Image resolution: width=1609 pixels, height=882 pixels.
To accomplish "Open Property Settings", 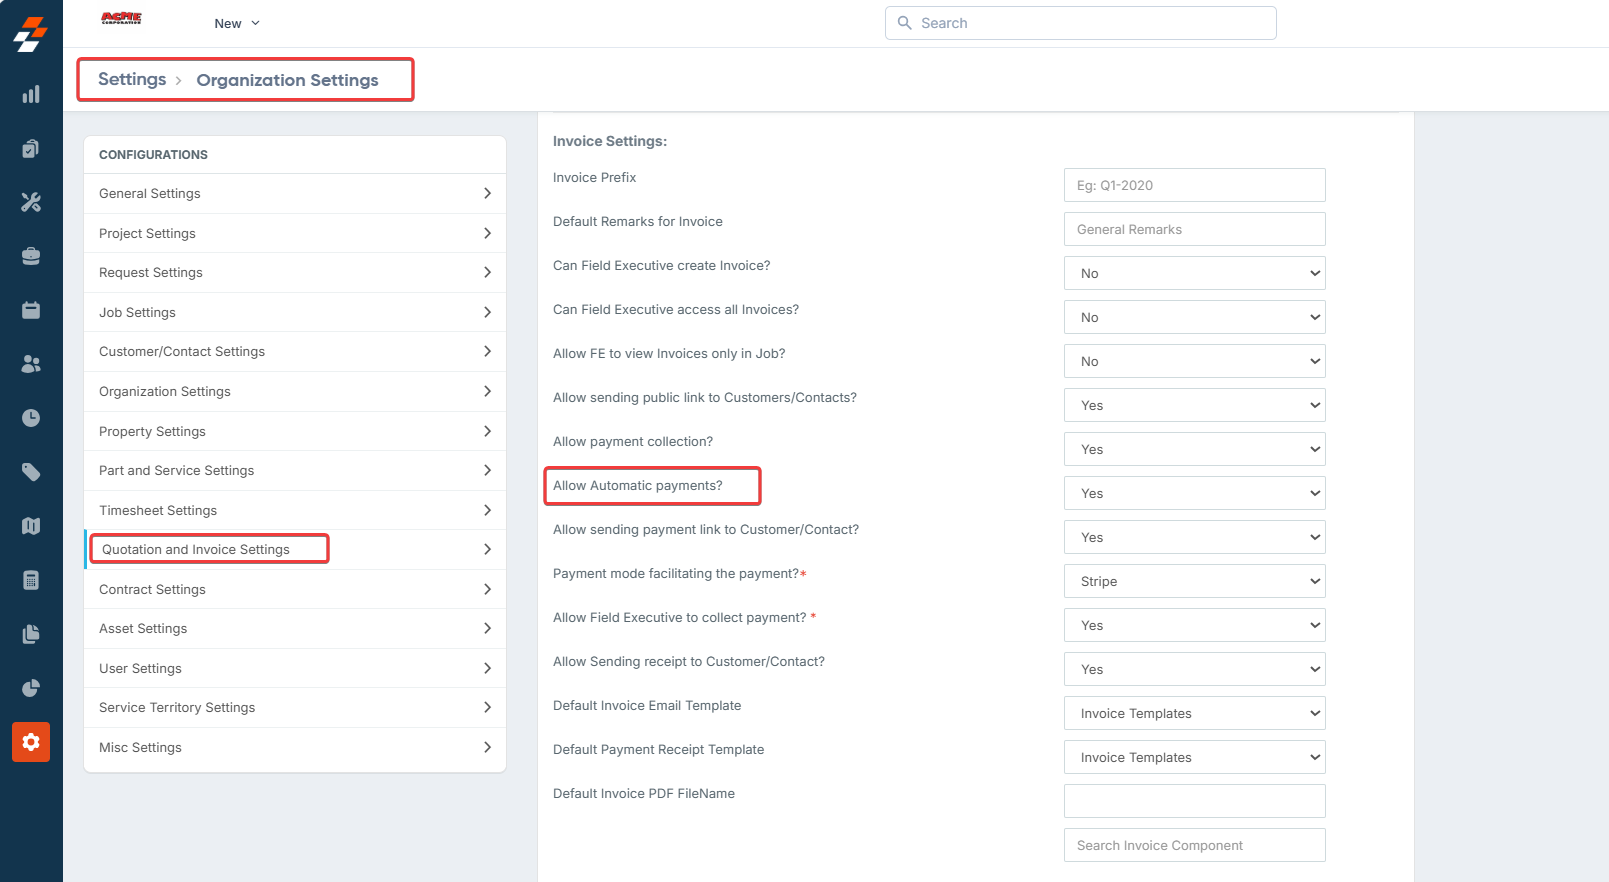I will [x=295, y=431].
